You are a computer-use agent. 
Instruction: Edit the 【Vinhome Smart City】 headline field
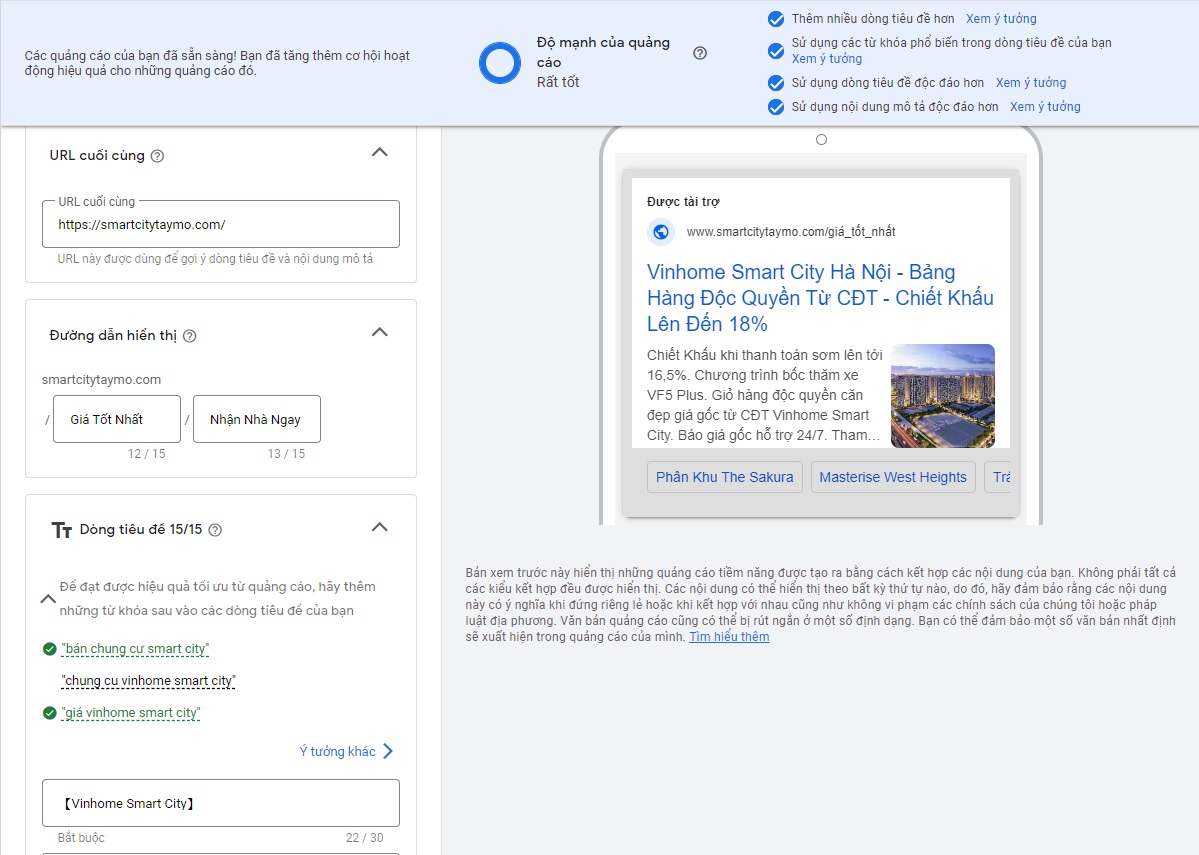221,803
